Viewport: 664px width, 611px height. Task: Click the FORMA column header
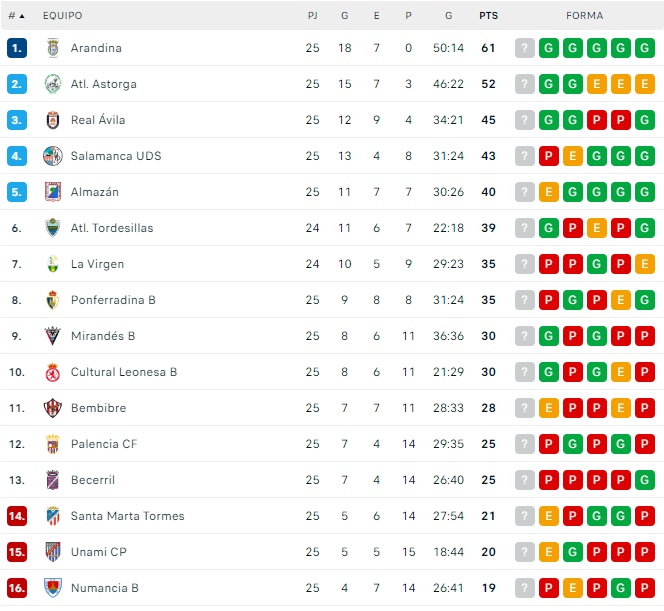[585, 16]
